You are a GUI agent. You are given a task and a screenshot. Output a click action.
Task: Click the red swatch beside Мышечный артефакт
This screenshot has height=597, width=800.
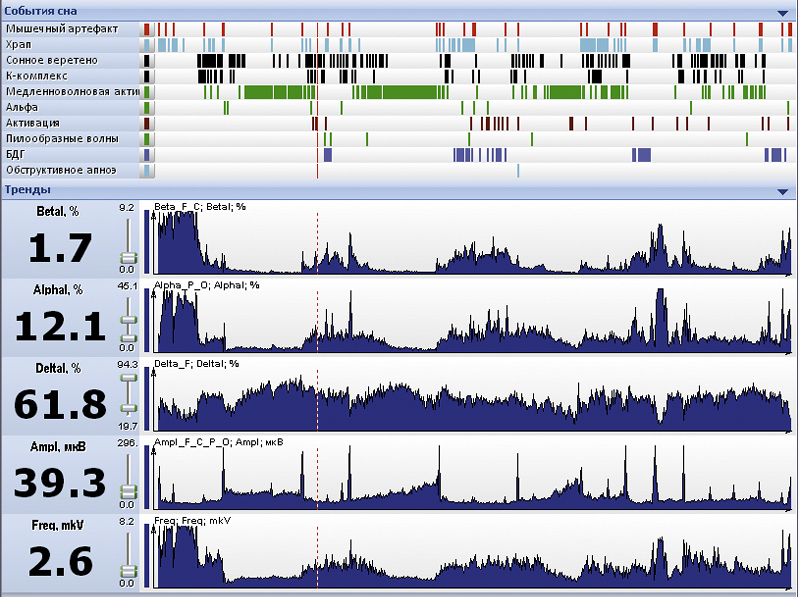(x=147, y=29)
